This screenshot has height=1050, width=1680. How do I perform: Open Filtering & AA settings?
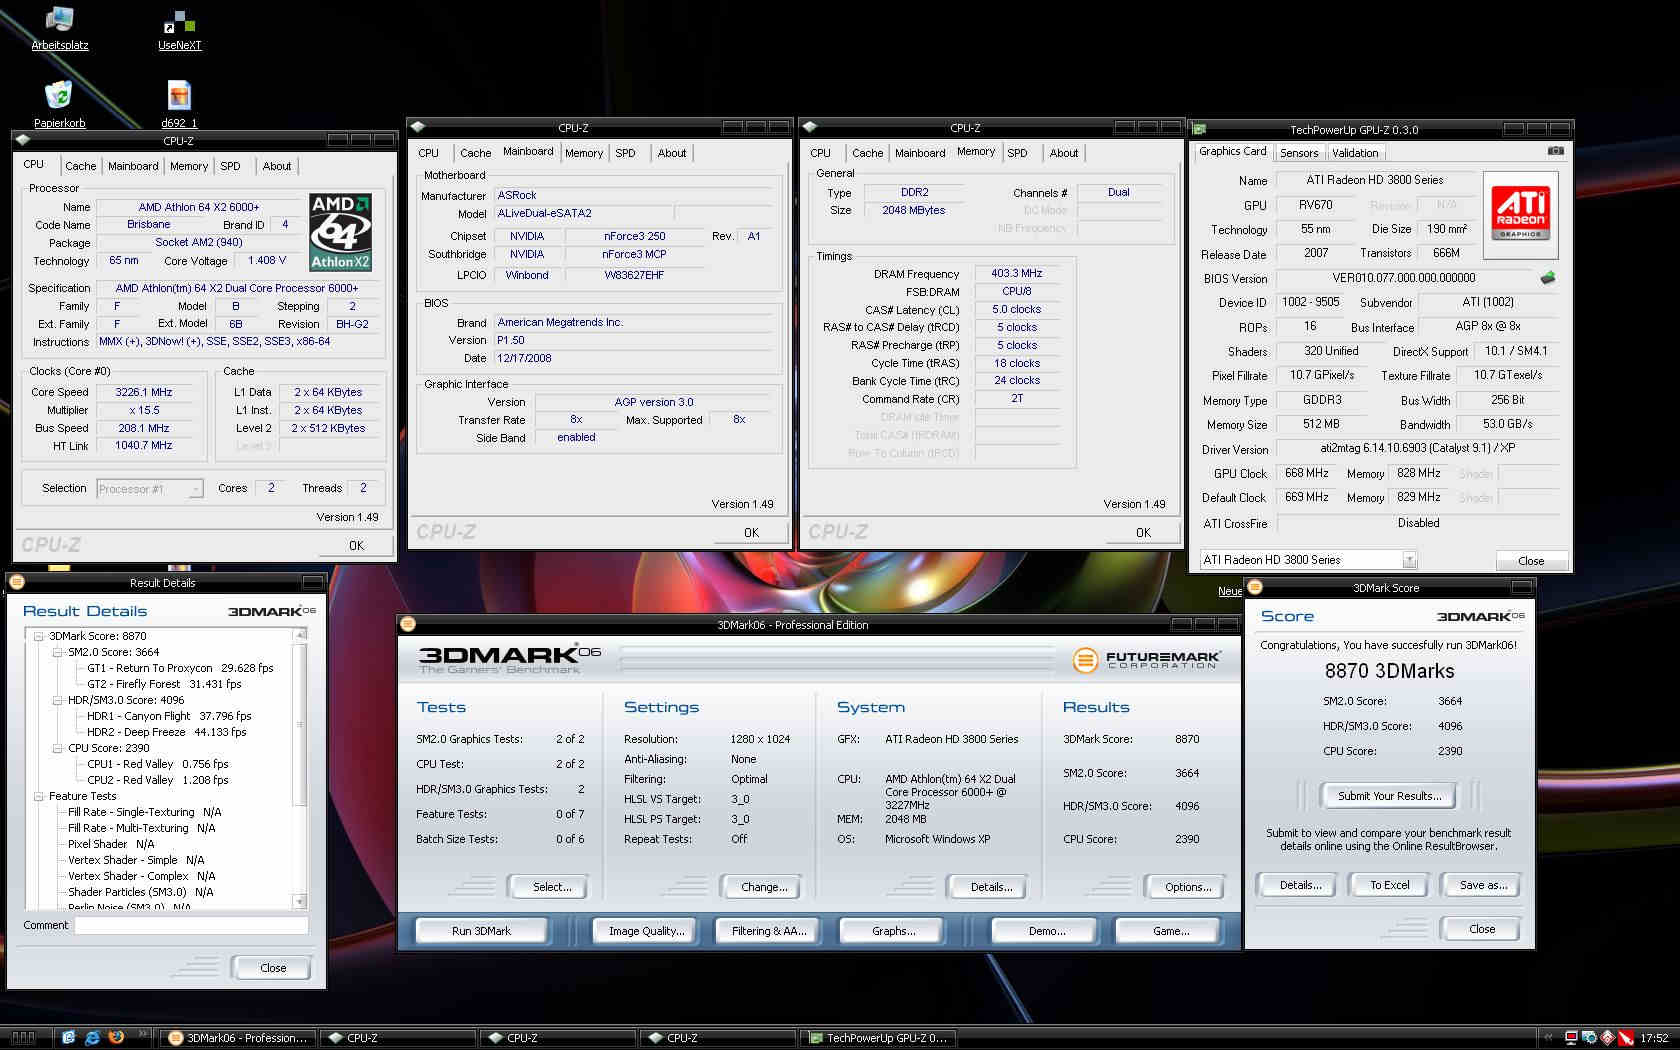coord(768,931)
